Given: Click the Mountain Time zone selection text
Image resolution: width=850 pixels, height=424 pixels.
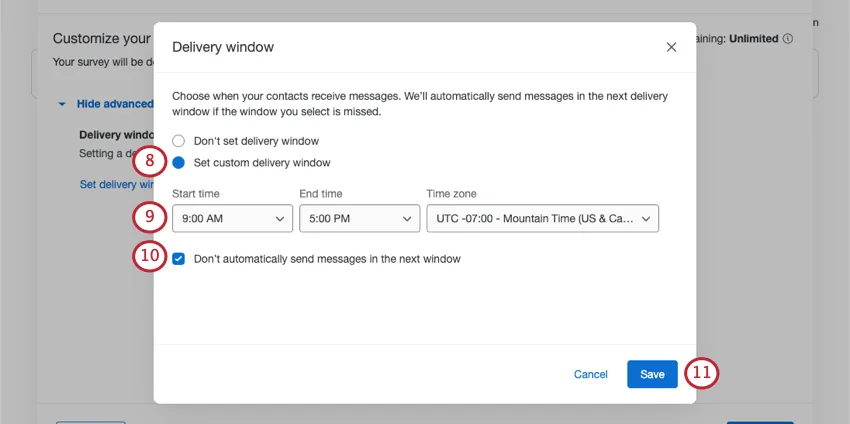Looking at the screenshot, I should click(x=533, y=218).
